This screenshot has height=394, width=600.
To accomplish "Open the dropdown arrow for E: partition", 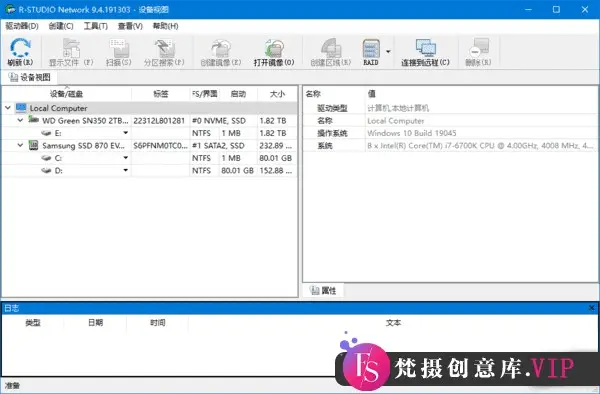I will 126,133.
